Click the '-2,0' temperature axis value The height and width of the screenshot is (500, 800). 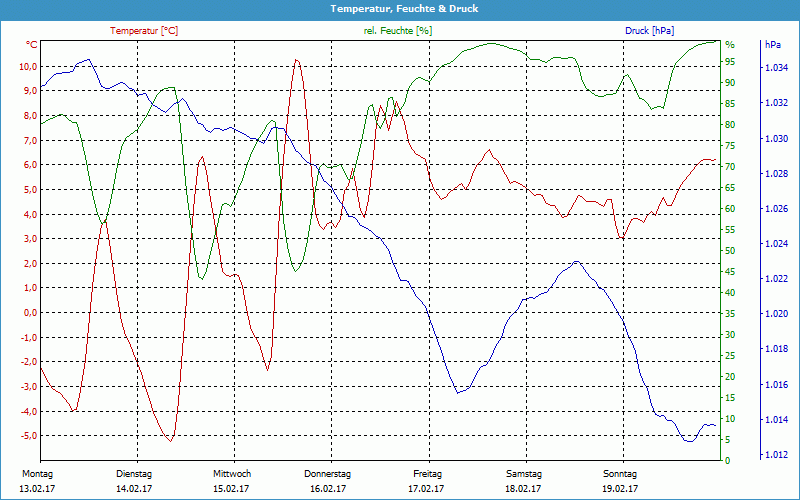(29, 362)
